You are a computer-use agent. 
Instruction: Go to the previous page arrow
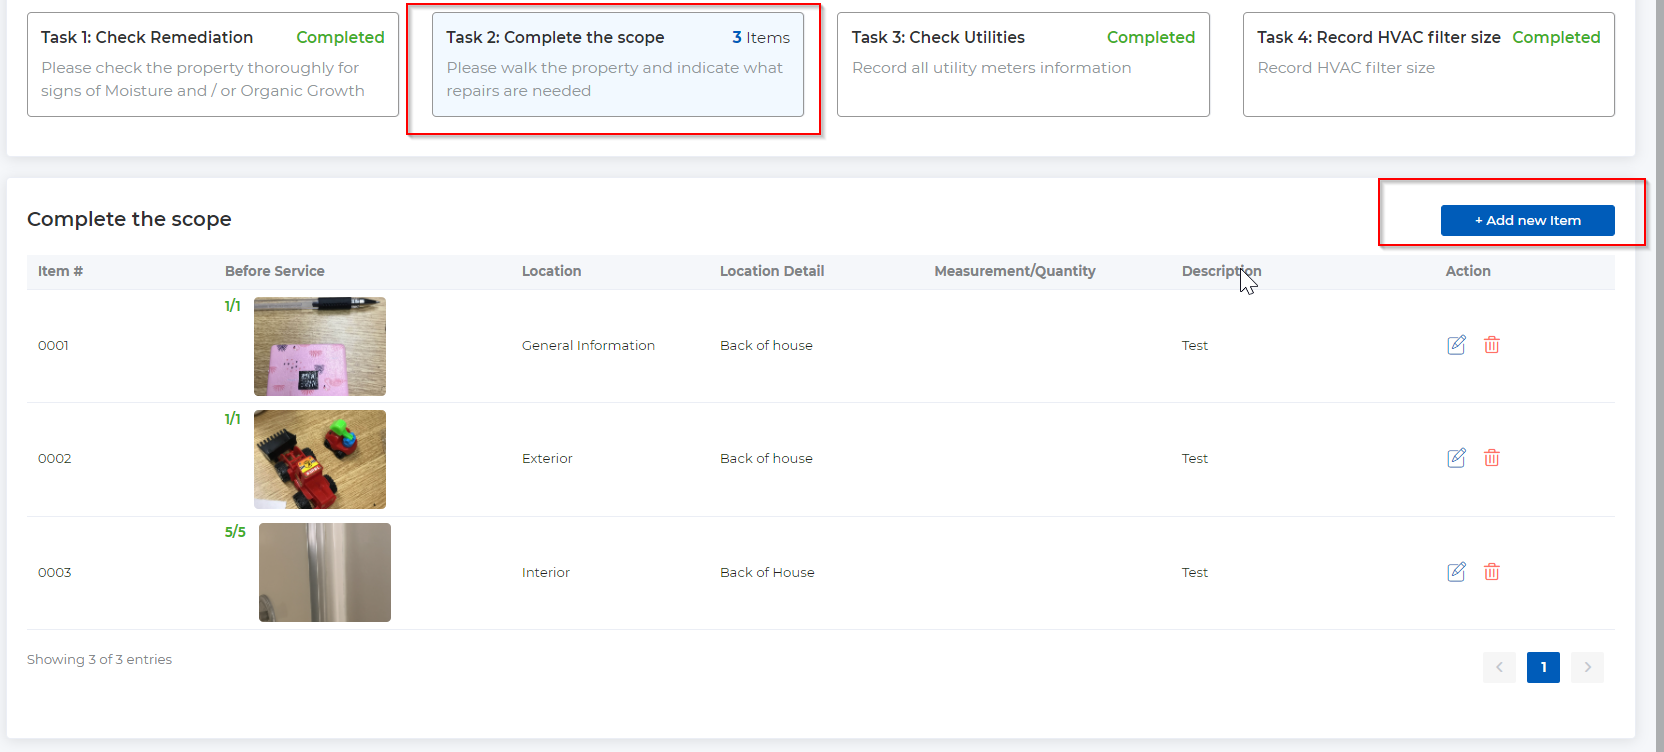1499,667
